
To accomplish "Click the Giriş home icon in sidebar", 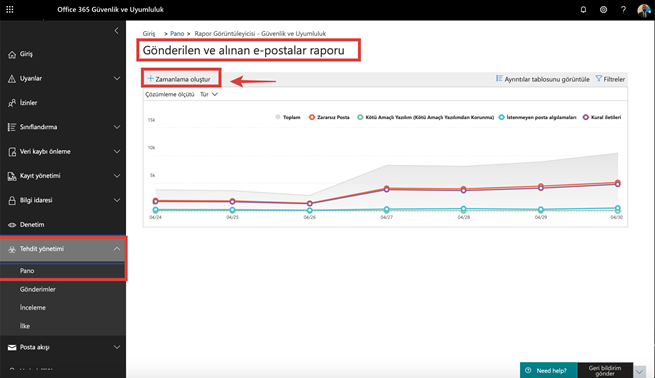I will coord(12,54).
